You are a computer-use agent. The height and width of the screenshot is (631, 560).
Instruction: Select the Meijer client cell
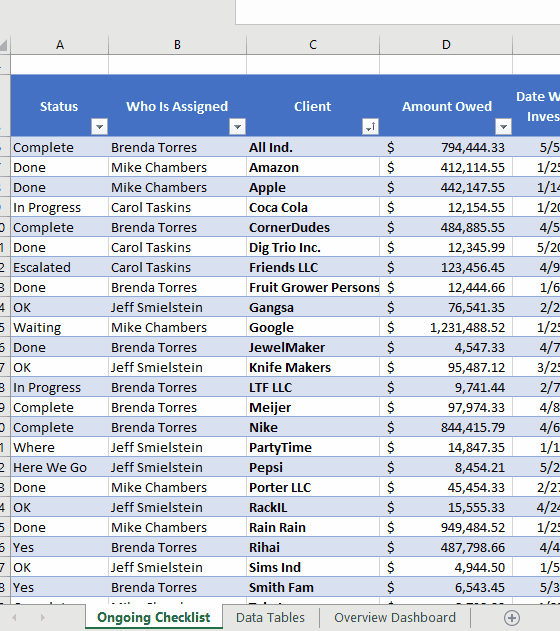(313, 407)
